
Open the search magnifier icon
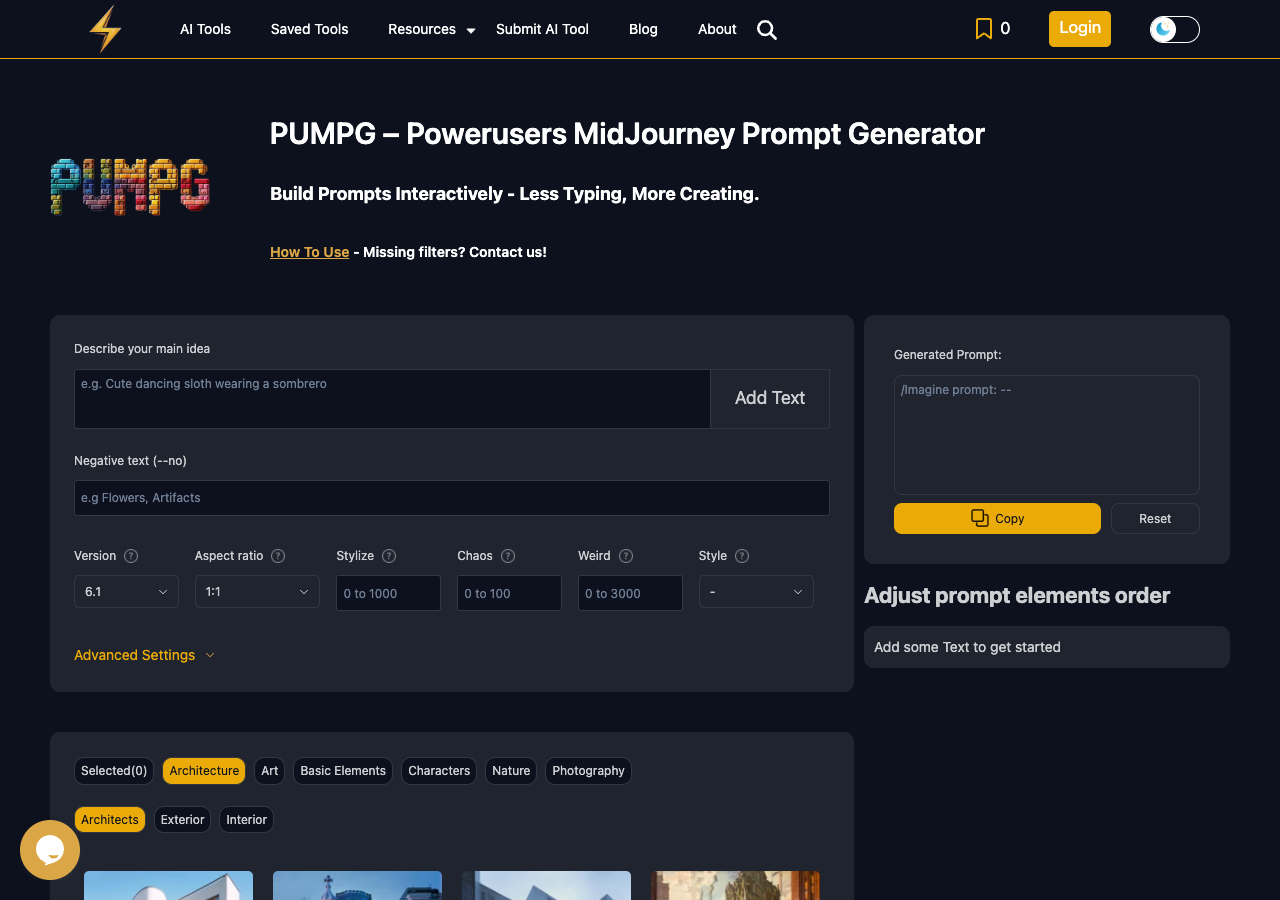(767, 30)
